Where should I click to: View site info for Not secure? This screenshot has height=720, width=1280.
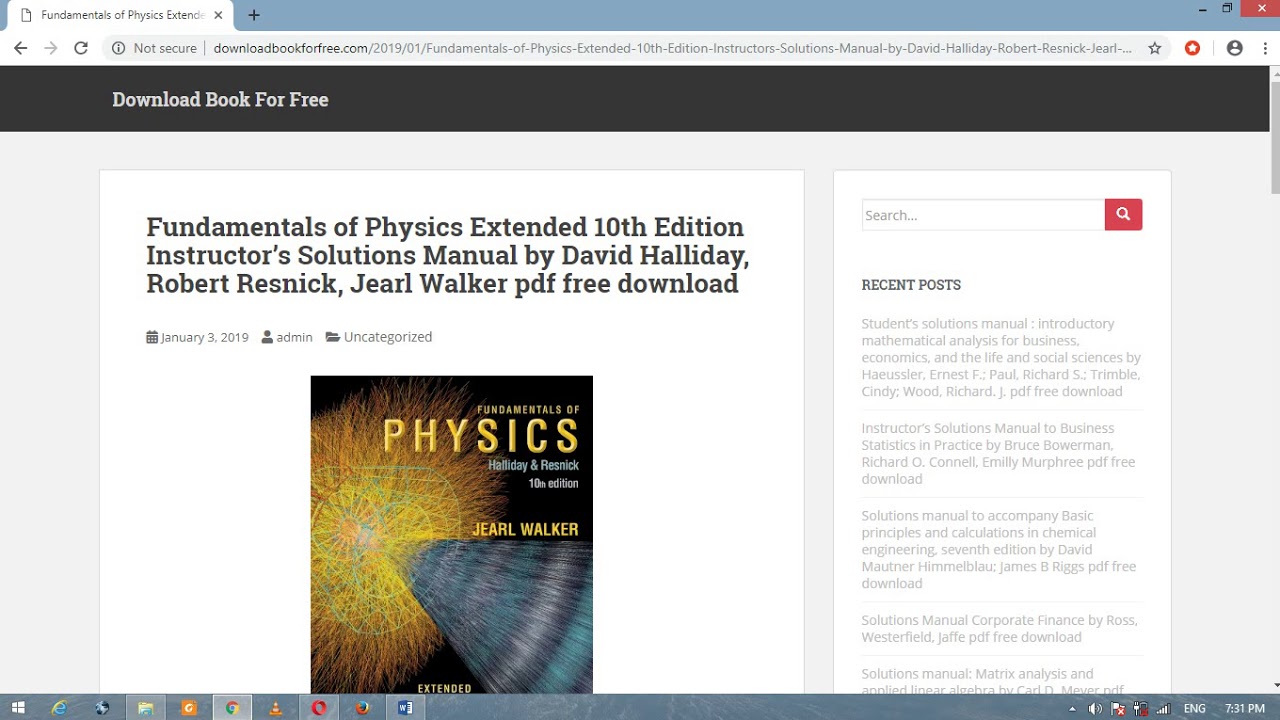coord(154,48)
